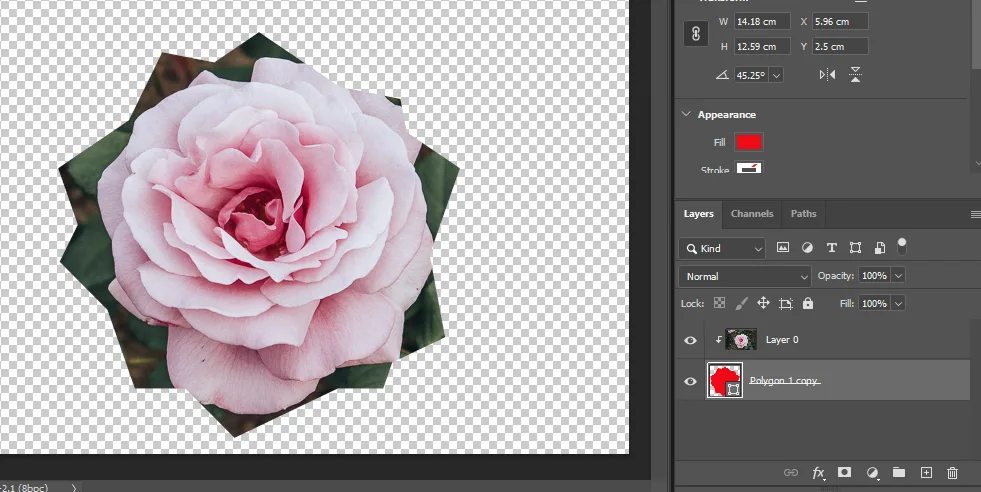Open the Fill slider dropdown arrow

click(898, 304)
